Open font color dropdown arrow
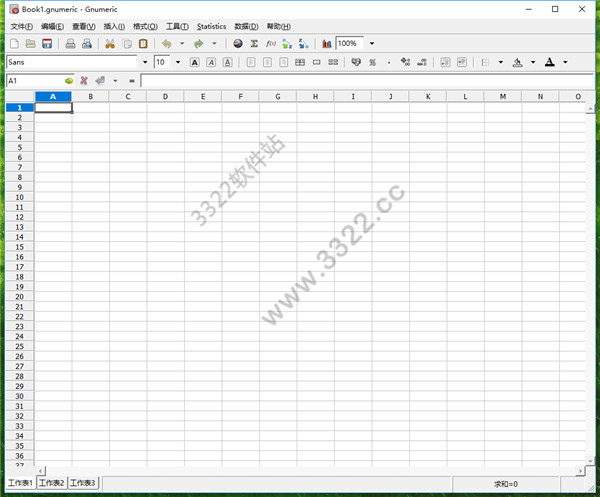Image resolution: width=600 pixels, height=497 pixels. click(x=565, y=62)
